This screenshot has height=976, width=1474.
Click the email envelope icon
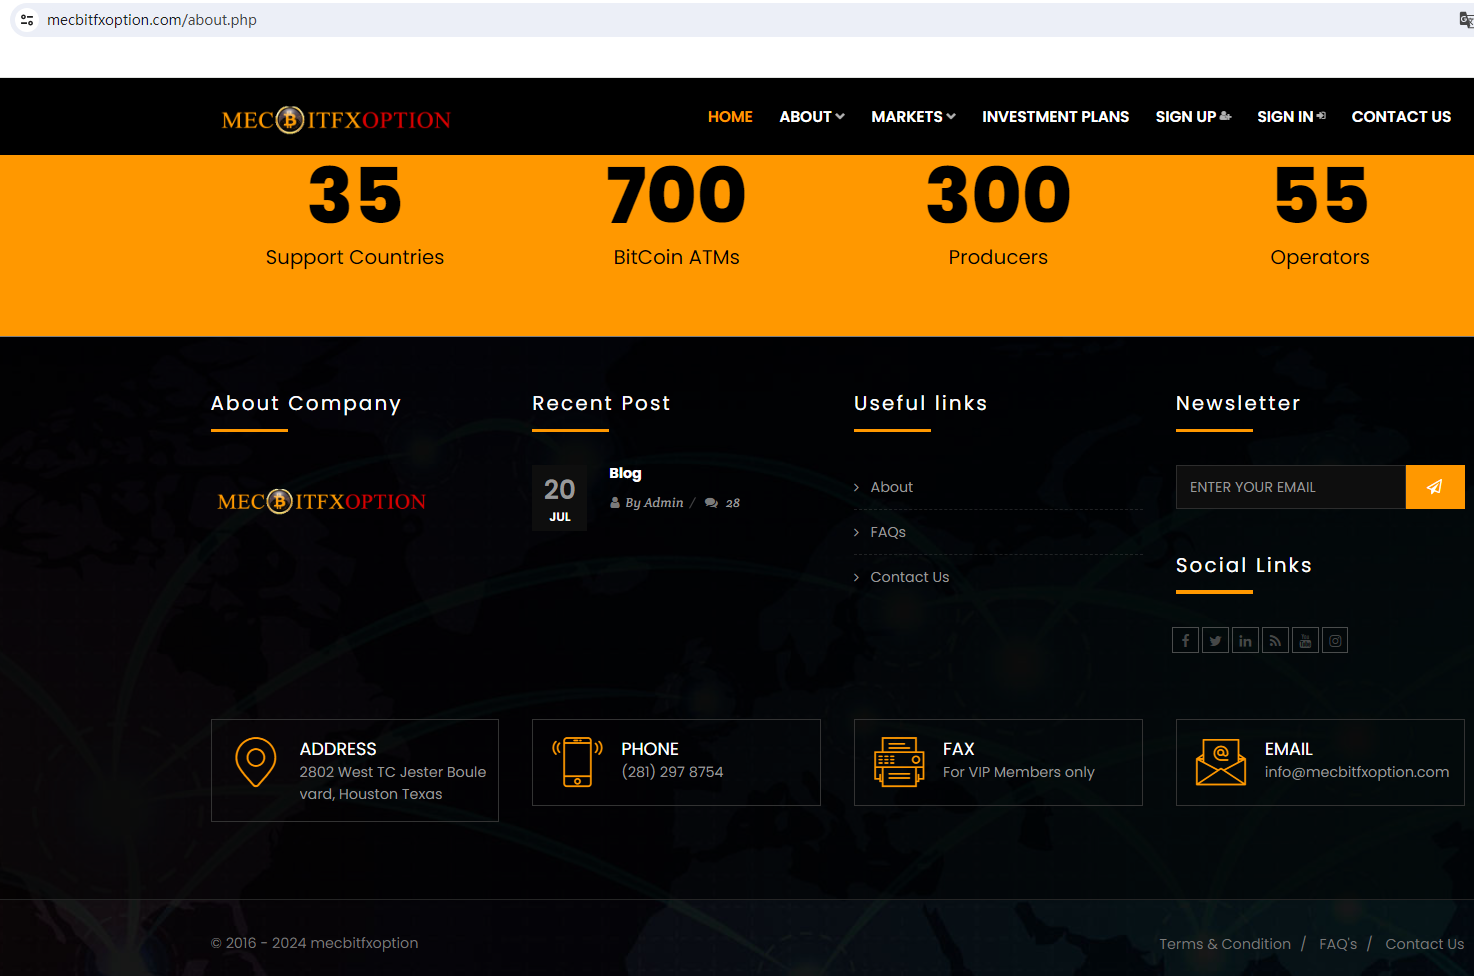1221,762
